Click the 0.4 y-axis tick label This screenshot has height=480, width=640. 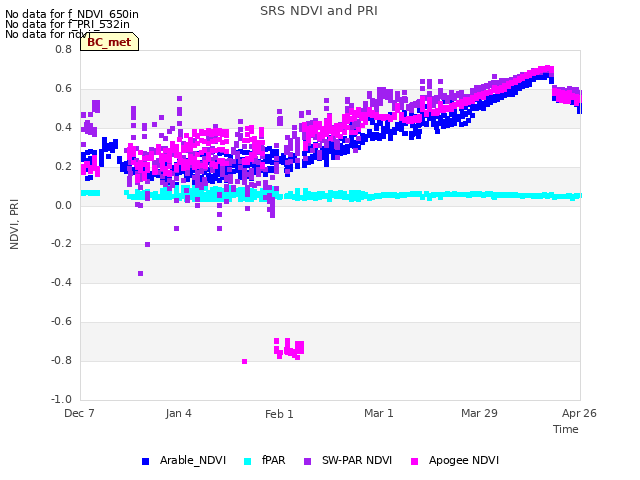(63, 127)
